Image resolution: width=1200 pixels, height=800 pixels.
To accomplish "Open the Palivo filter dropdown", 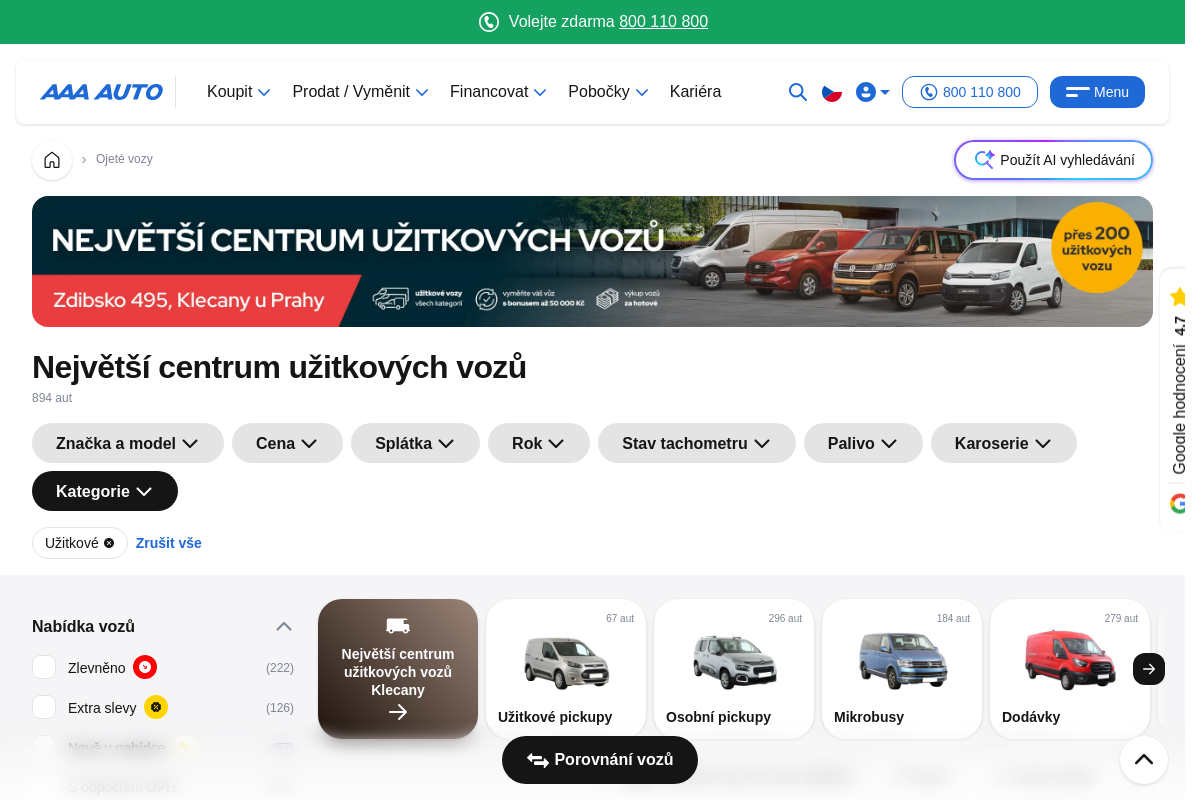I will click(x=863, y=443).
